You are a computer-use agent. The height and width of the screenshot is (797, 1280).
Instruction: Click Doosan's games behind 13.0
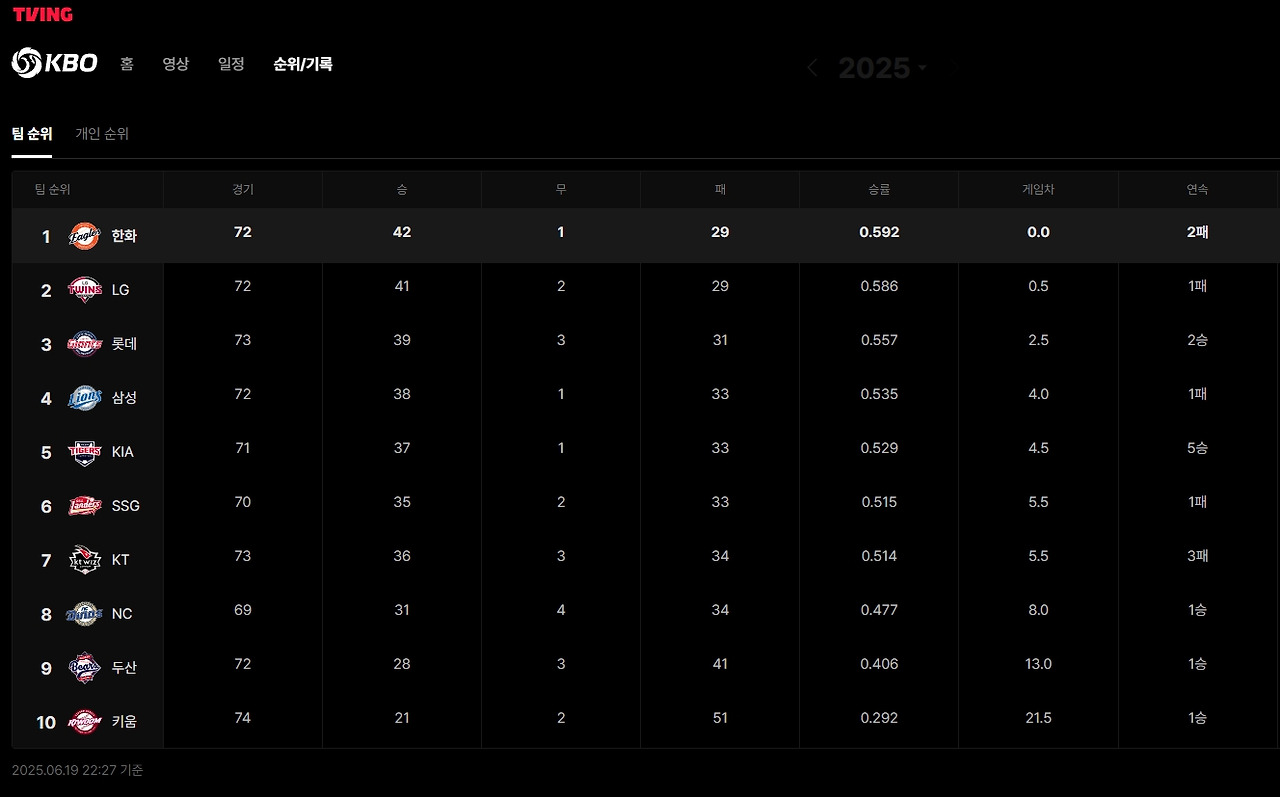(x=1038, y=664)
